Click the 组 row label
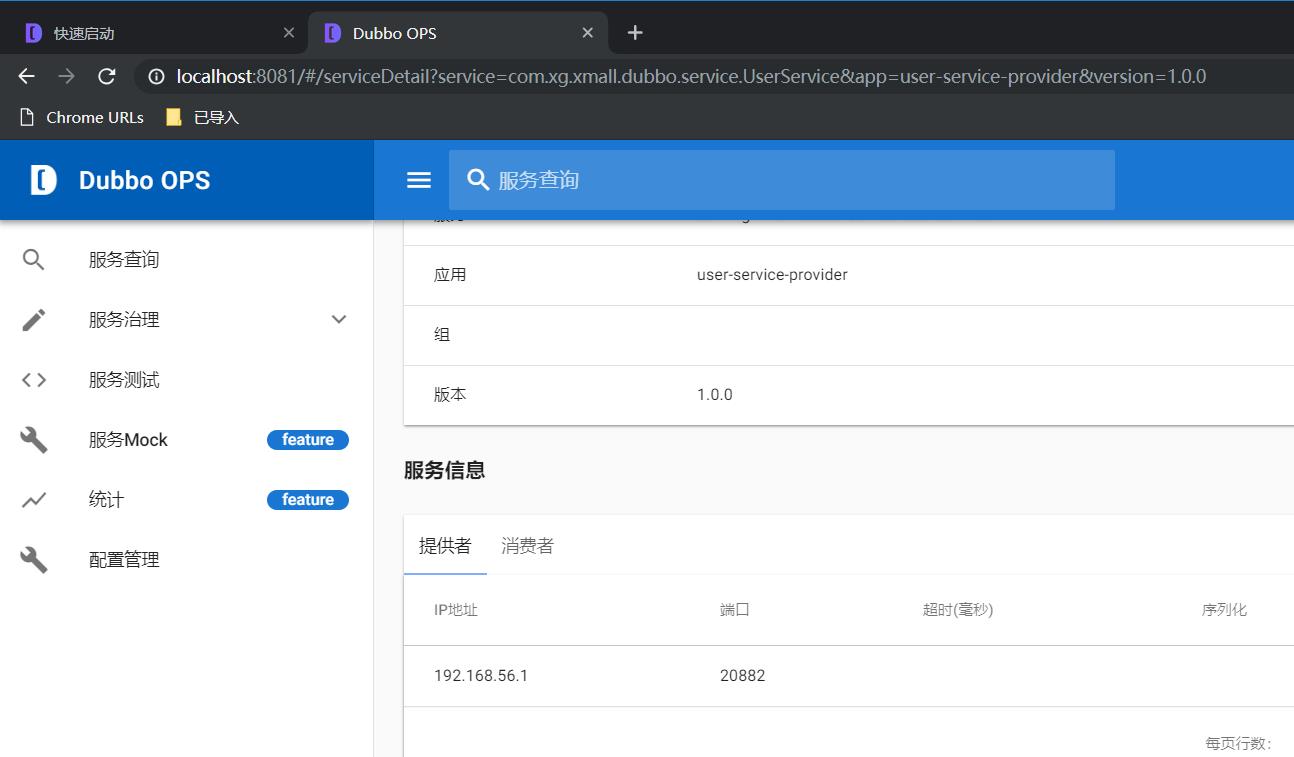The height and width of the screenshot is (757, 1294). point(442,335)
